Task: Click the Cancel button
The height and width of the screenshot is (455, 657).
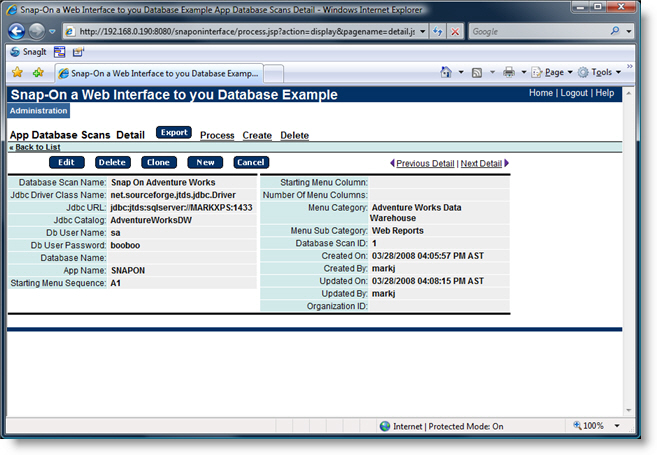Action: click(251, 163)
